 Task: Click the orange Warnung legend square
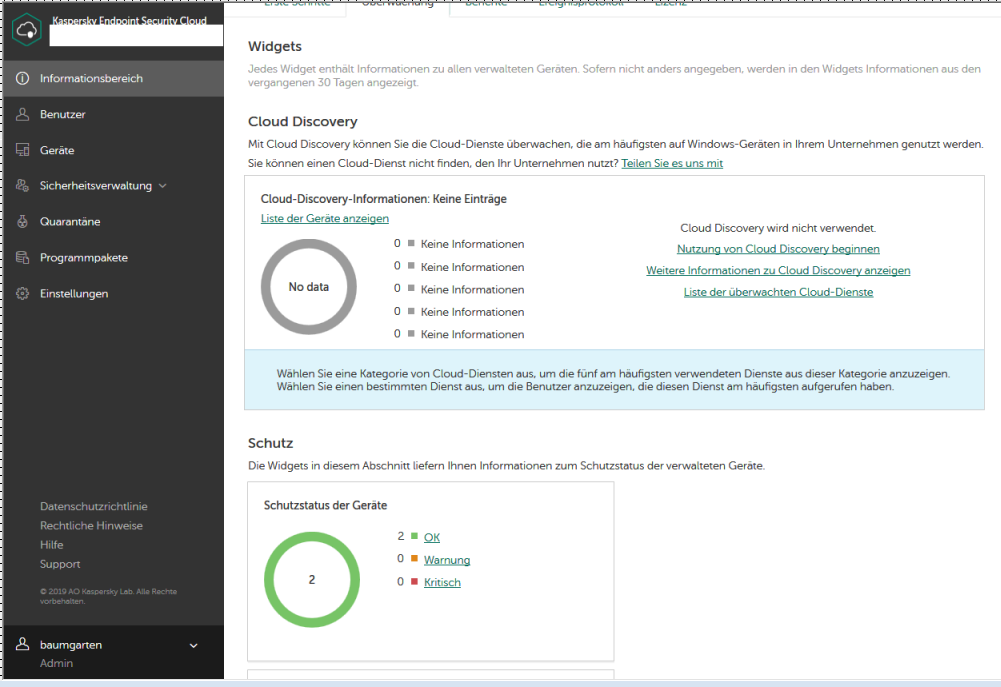click(x=414, y=559)
